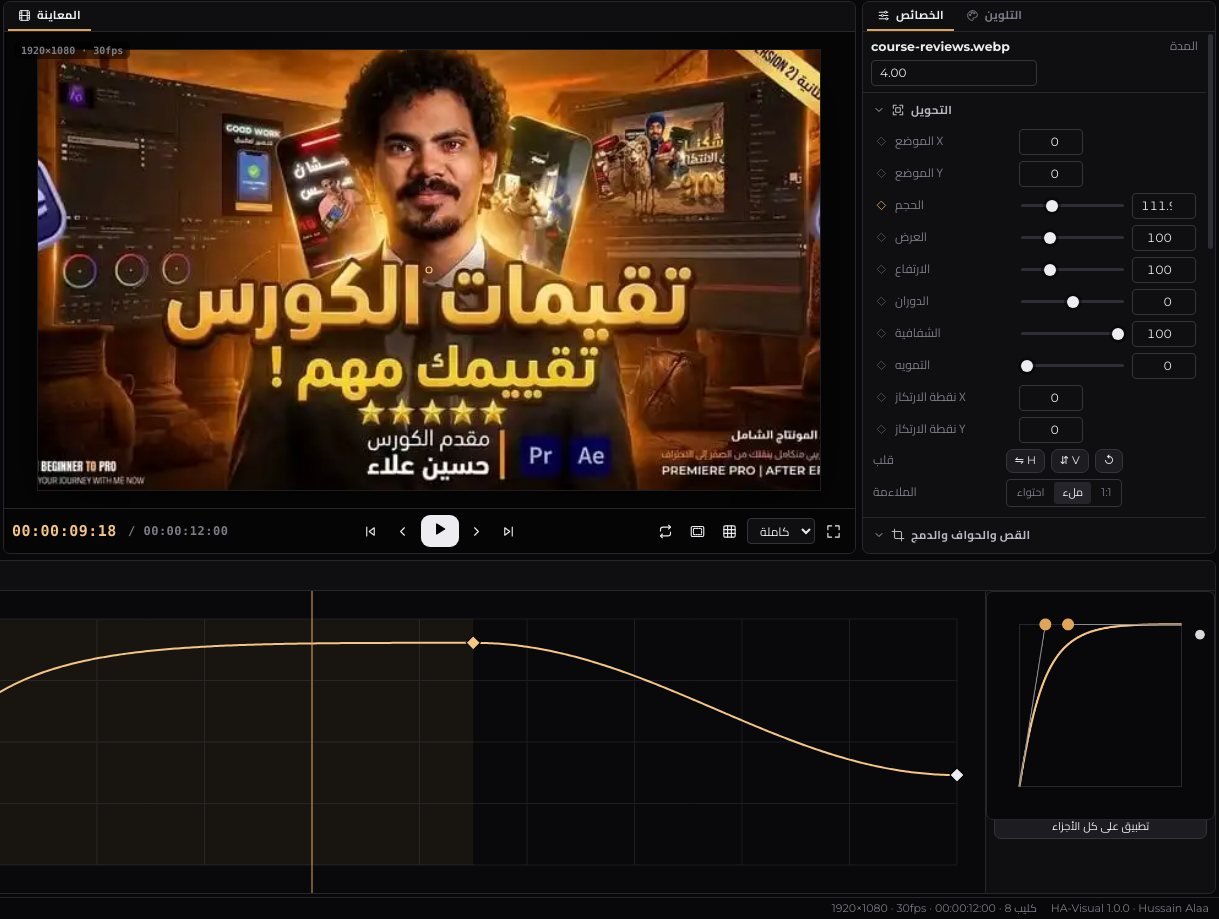The height and width of the screenshot is (919, 1219).
Task: Select the المعاينة preview tab
Action: click(x=50, y=16)
